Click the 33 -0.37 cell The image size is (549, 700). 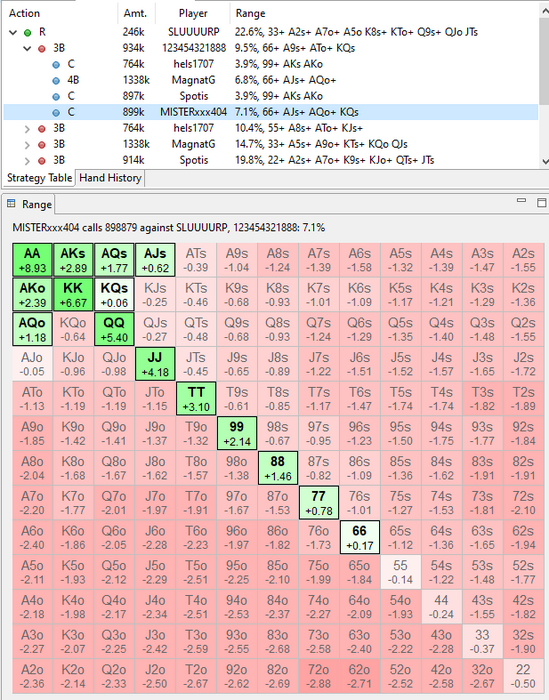point(482,641)
